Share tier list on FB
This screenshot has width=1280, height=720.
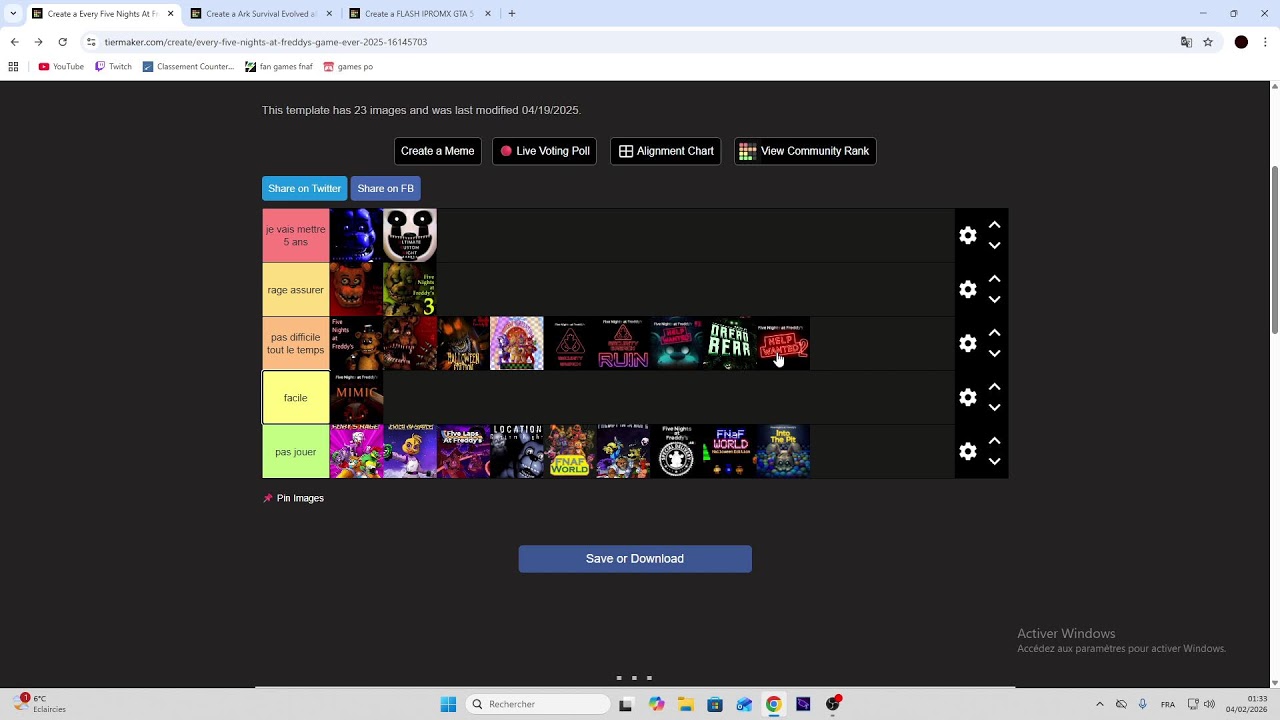pos(385,189)
